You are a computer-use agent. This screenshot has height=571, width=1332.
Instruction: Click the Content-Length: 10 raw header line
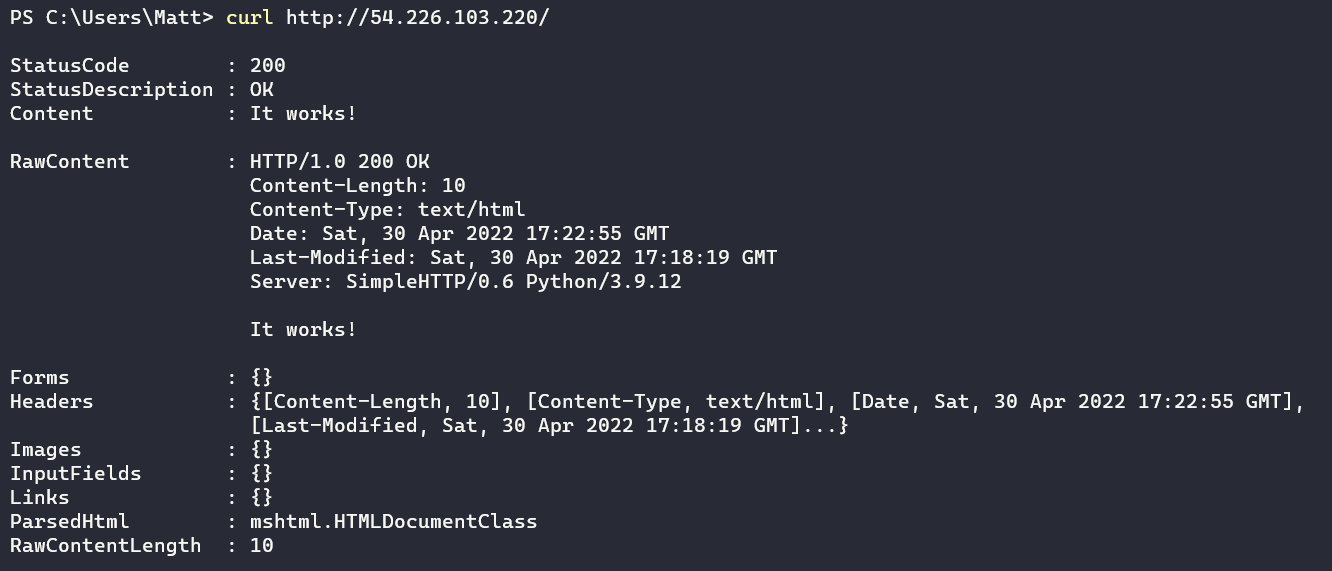click(x=357, y=186)
